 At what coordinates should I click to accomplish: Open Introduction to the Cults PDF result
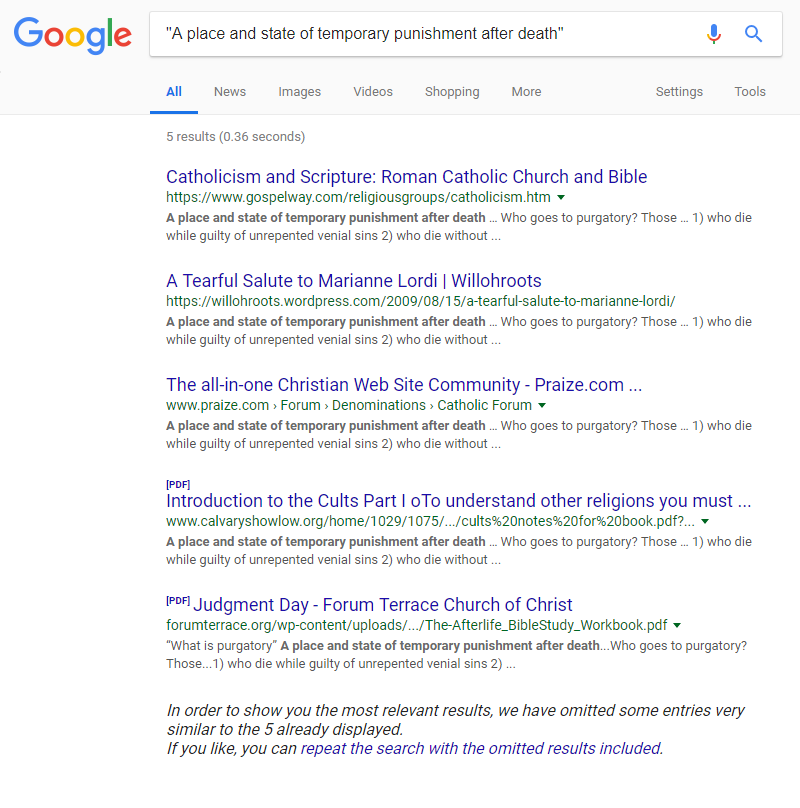click(x=458, y=501)
